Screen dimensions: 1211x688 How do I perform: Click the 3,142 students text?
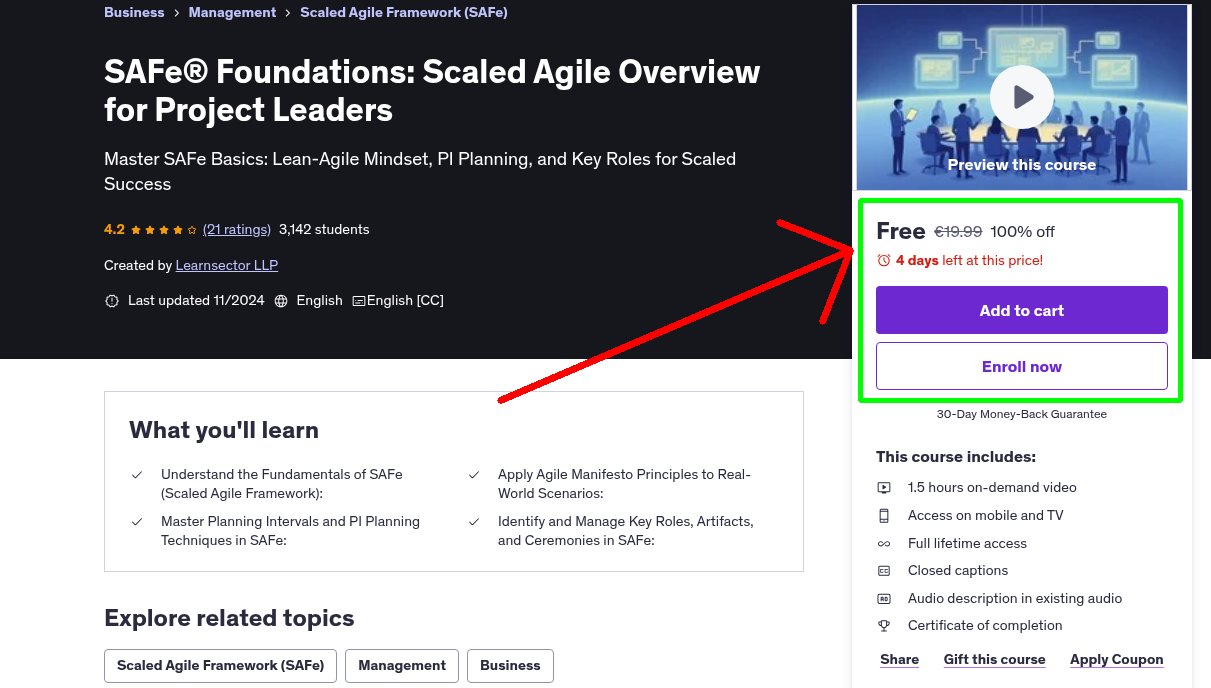click(x=324, y=229)
